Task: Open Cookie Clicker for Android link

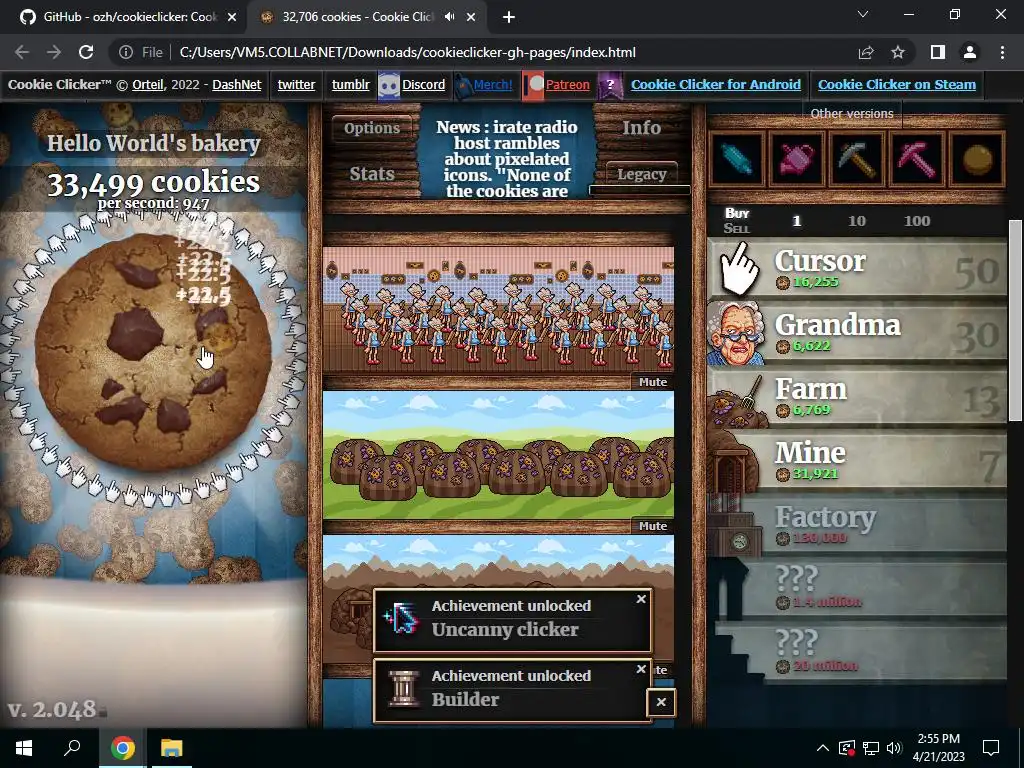Action: pyautogui.click(x=716, y=84)
